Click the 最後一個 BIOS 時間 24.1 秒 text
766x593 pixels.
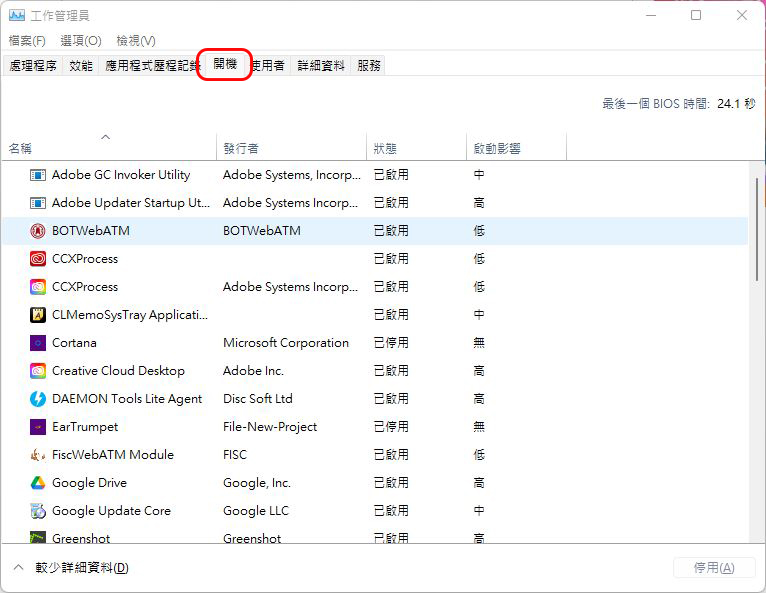[x=679, y=104]
